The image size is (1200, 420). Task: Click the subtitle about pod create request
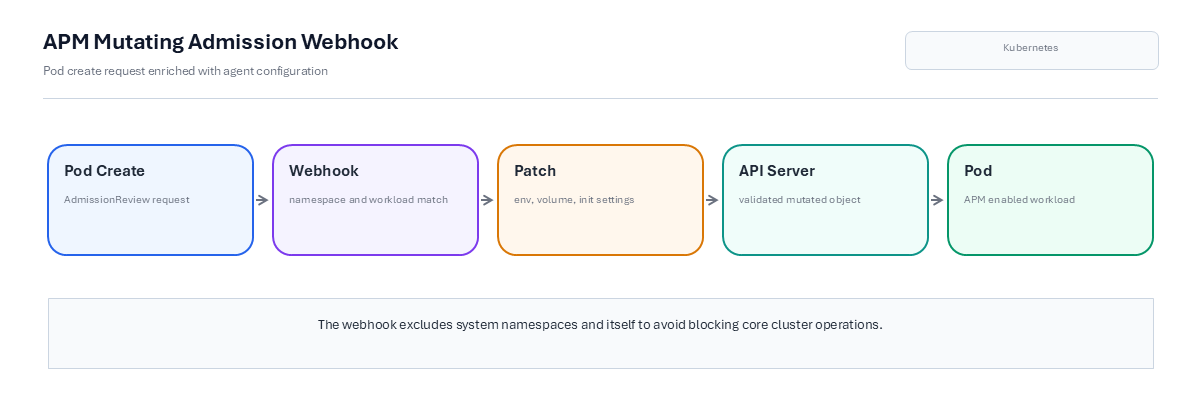tap(186, 71)
